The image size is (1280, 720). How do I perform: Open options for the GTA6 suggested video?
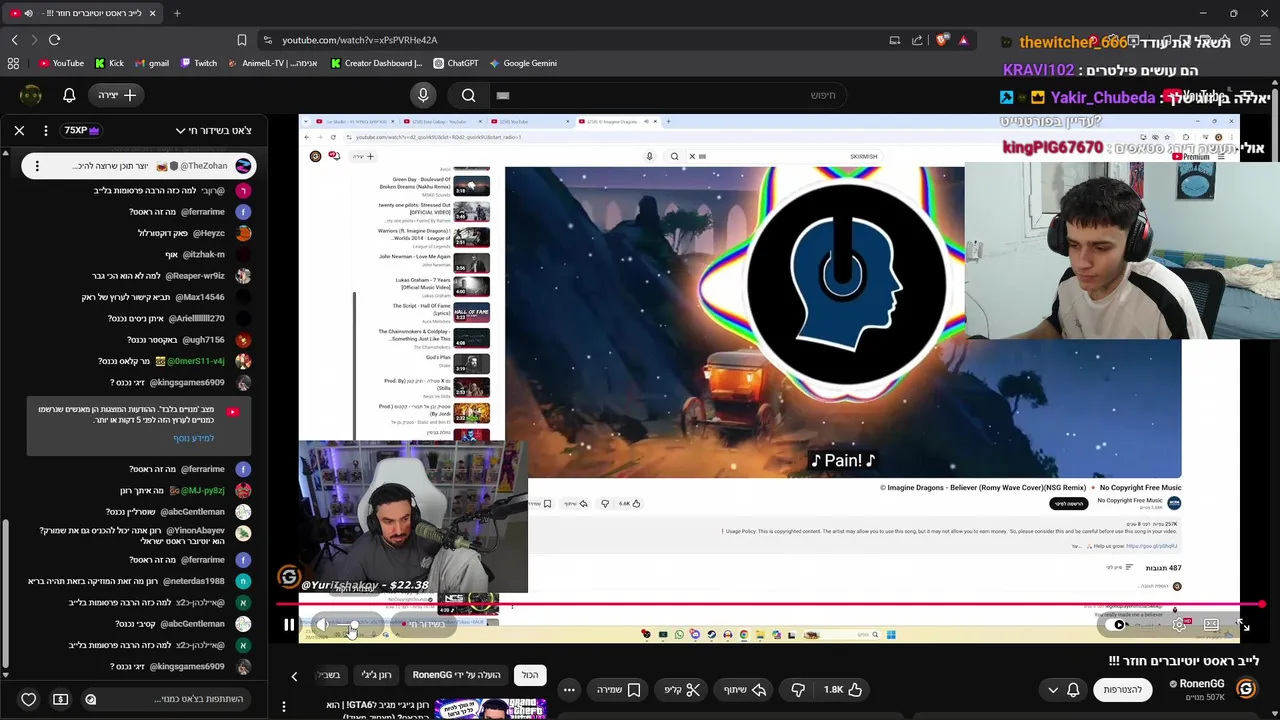(284, 707)
